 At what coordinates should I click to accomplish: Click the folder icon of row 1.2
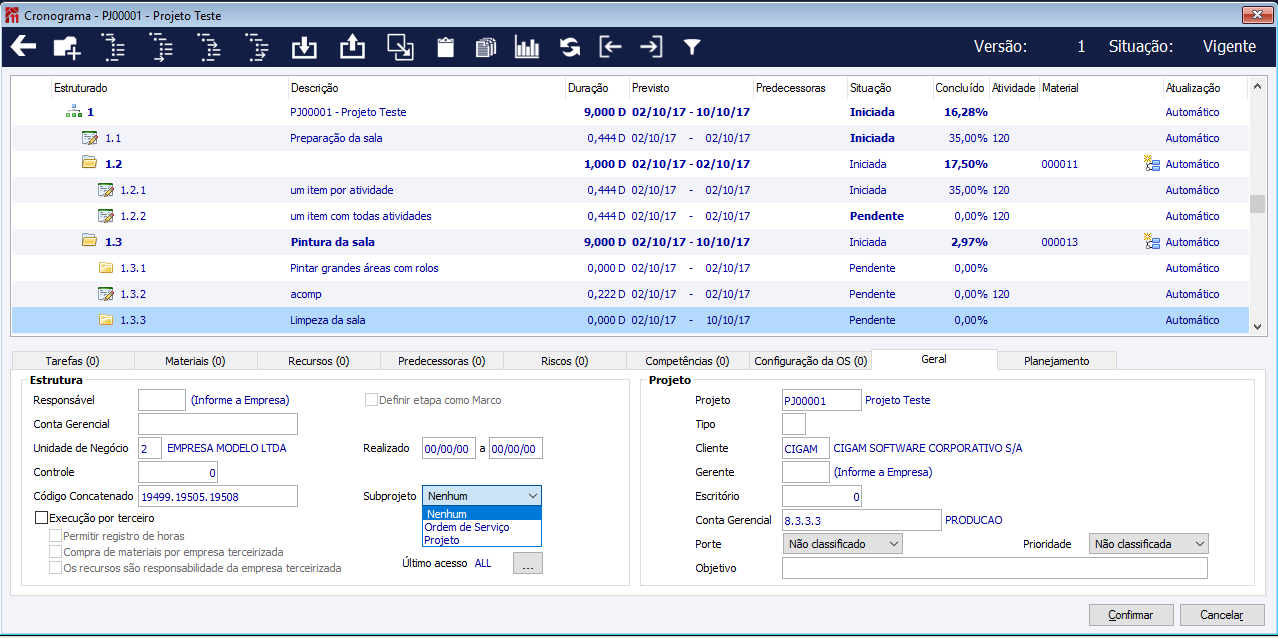(89, 163)
